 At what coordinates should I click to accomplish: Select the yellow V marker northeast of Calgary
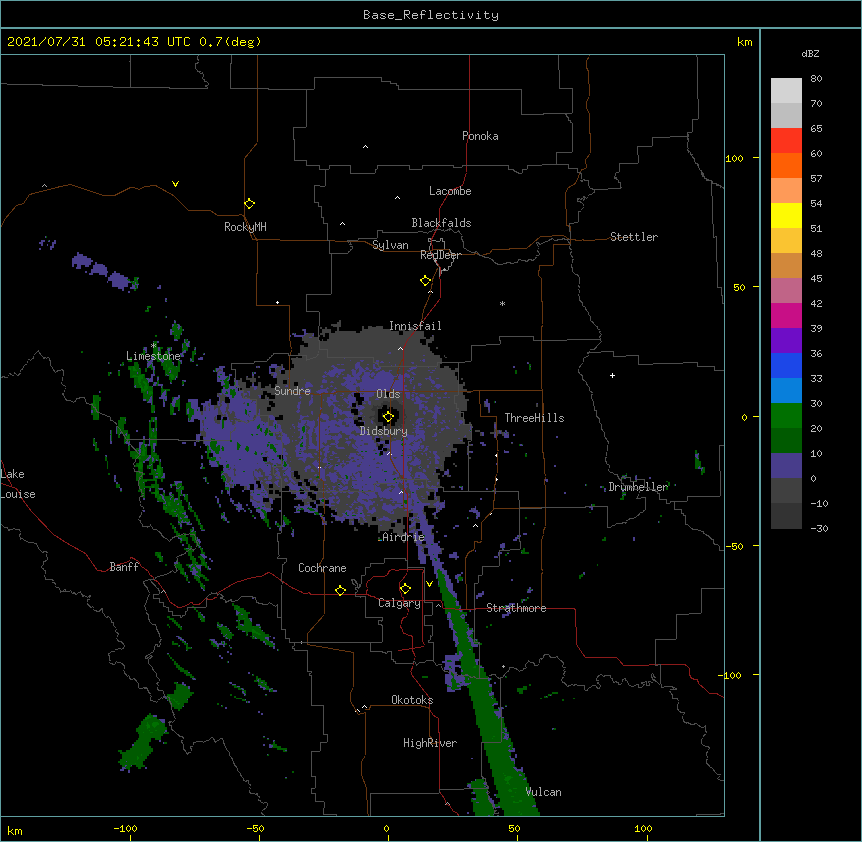coord(429,584)
